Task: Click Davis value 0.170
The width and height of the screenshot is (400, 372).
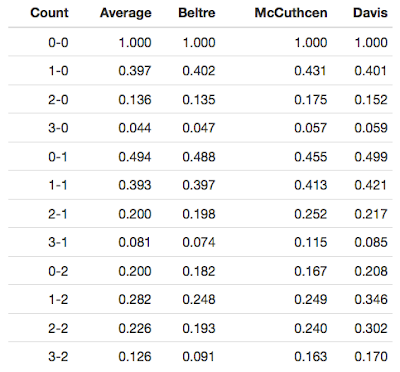Action: [371, 357]
